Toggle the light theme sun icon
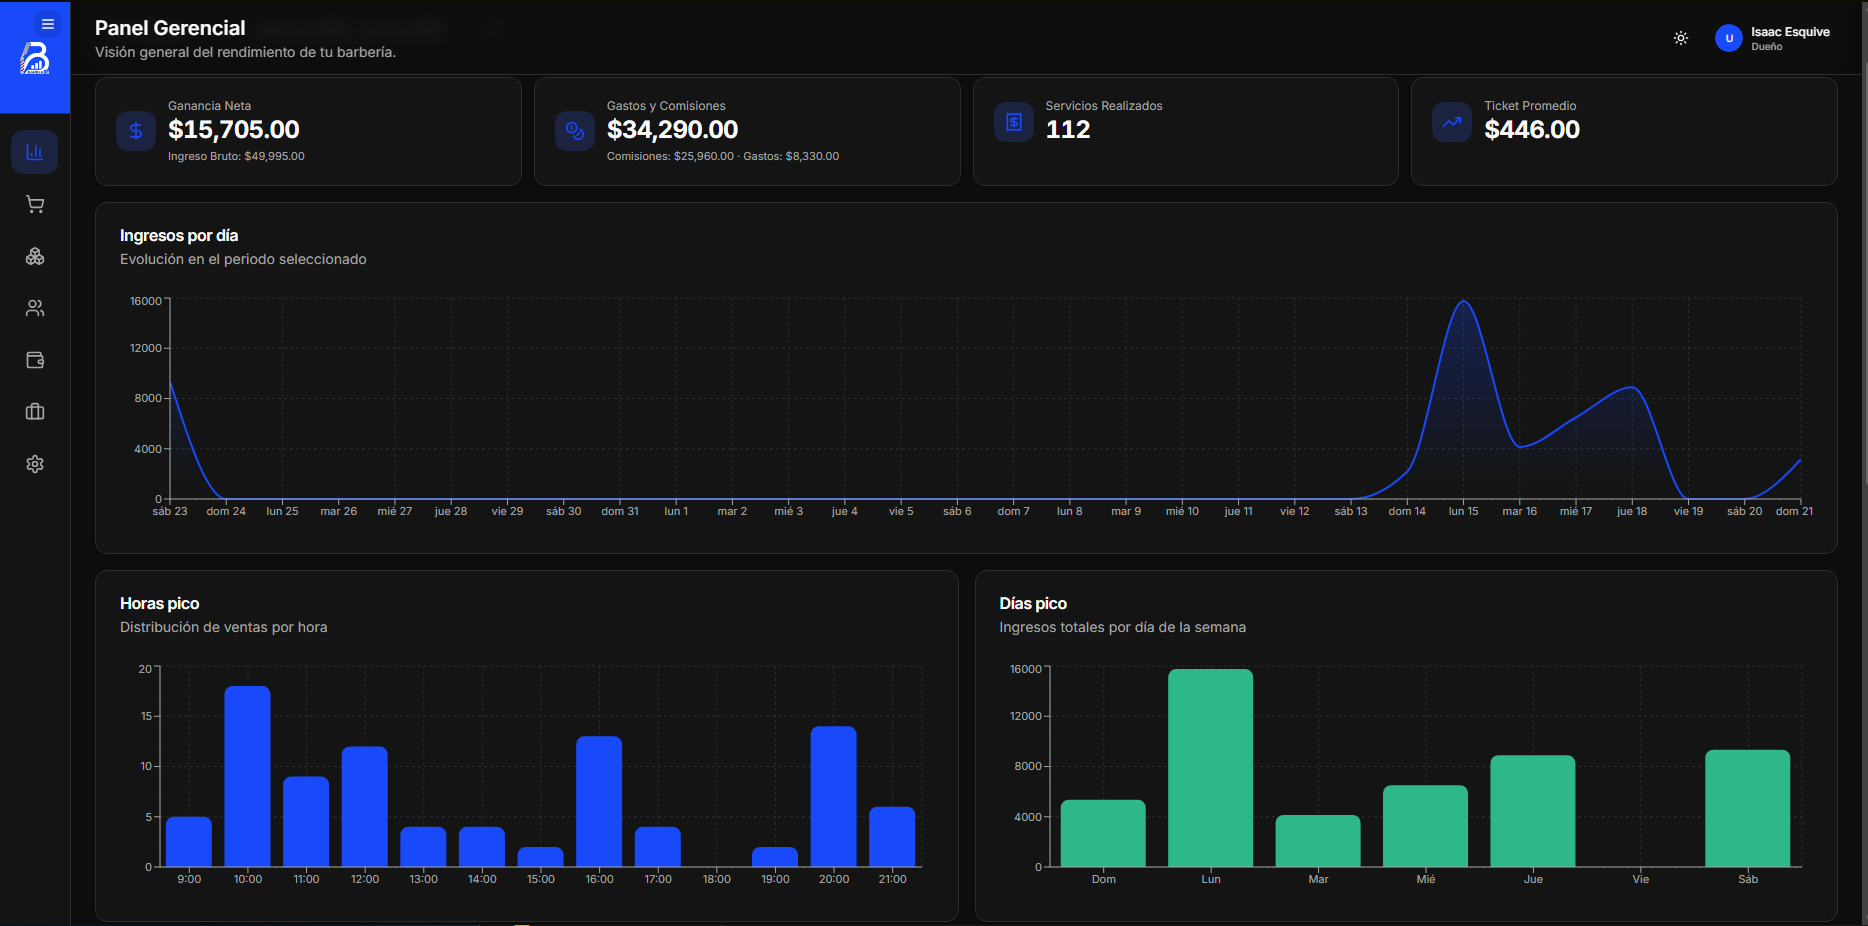The height and width of the screenshot is (926, 1868). click(x=1681, y=38)
